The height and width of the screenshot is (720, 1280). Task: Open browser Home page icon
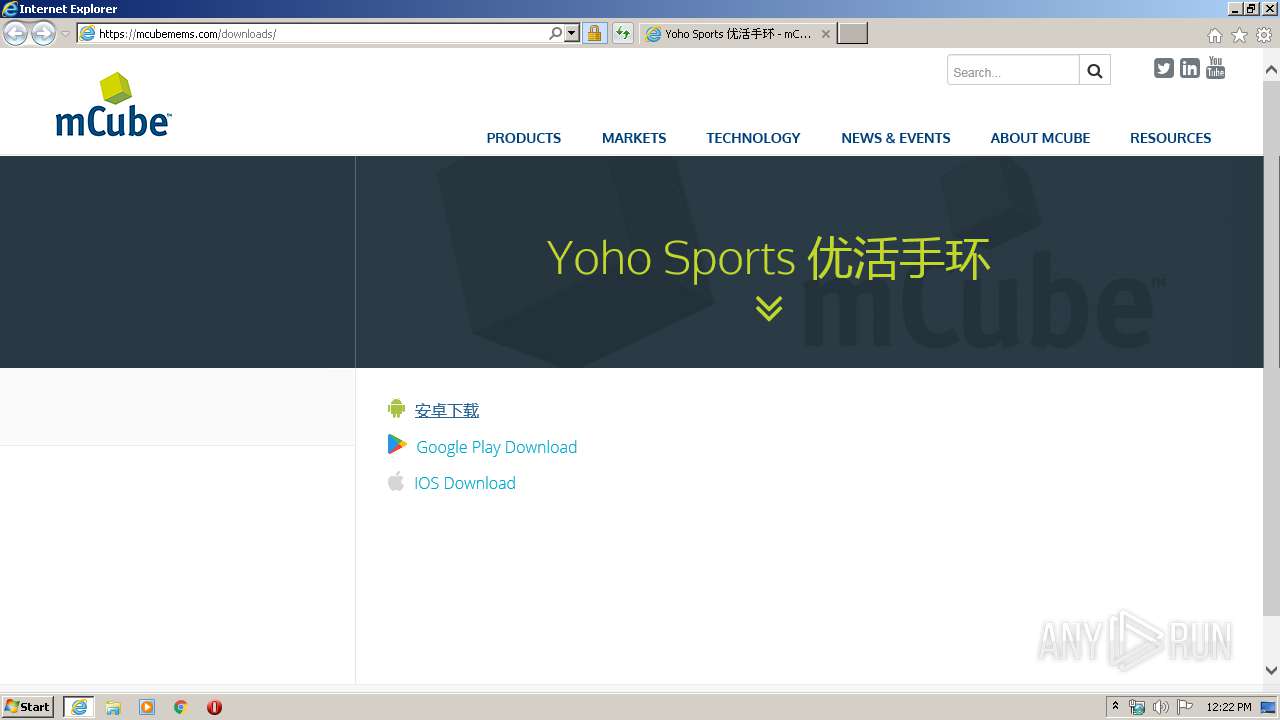1215,35
